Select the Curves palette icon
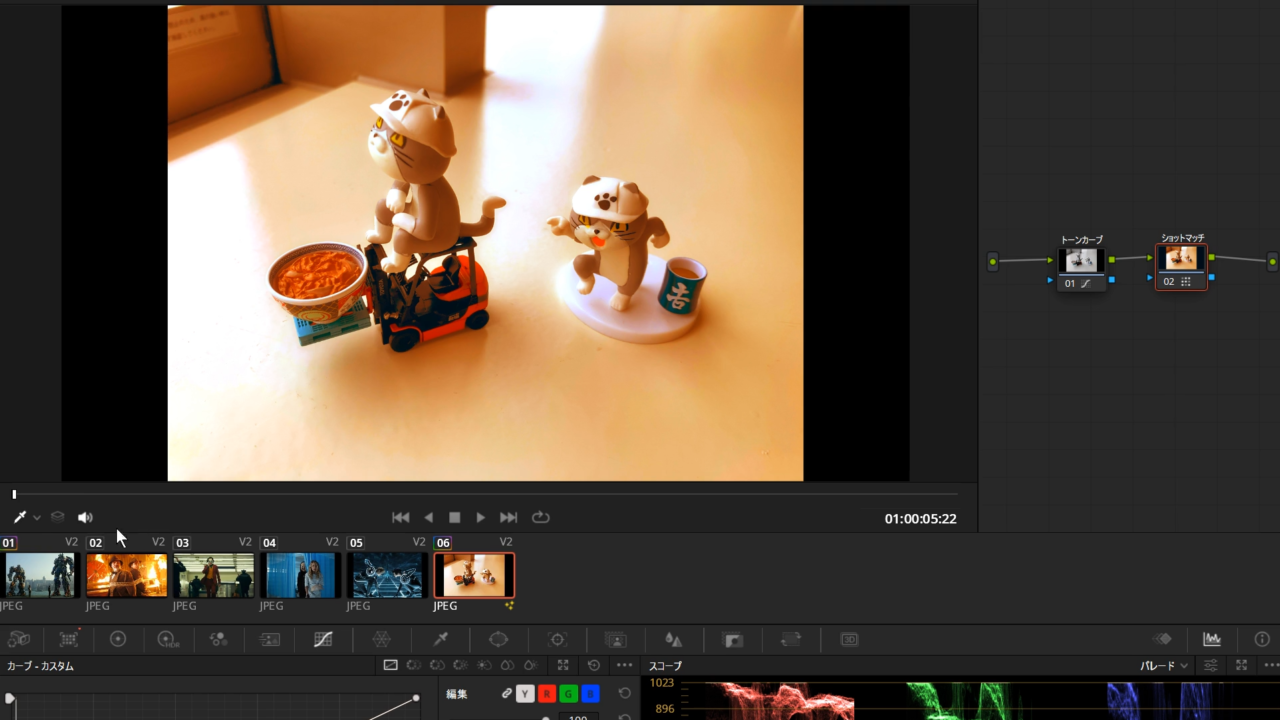The height and width of the screenshot is (720, 1280). [x=323, y=639]
